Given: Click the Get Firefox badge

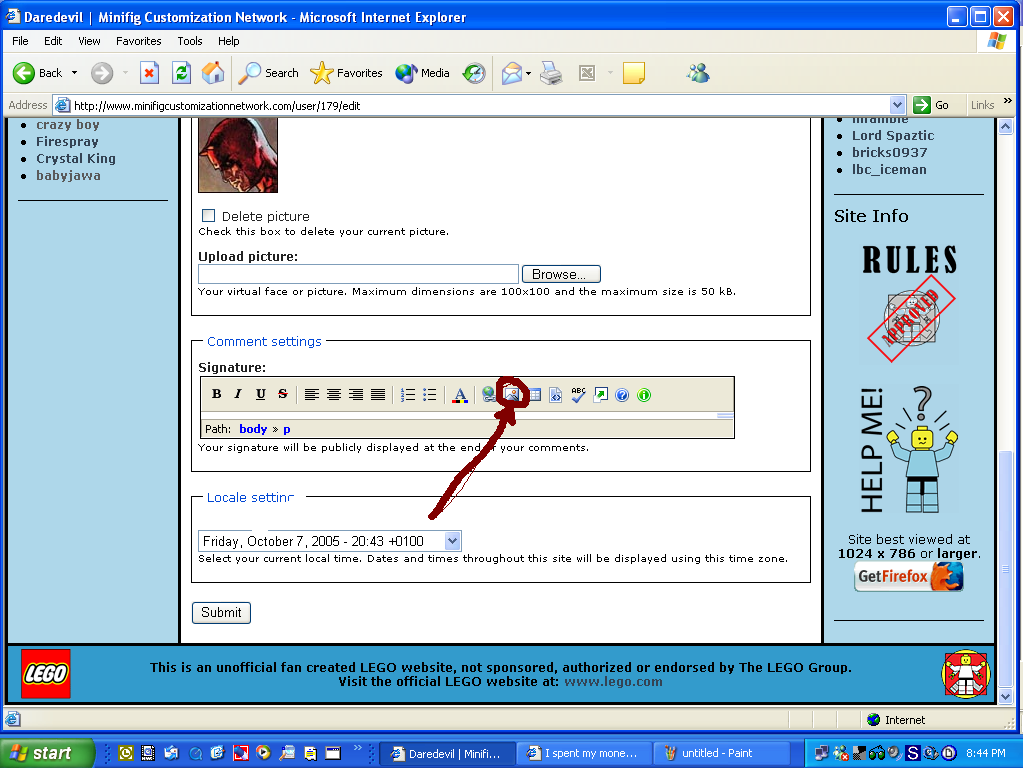Looking at the screenshot, I should (x=909, y=577).
